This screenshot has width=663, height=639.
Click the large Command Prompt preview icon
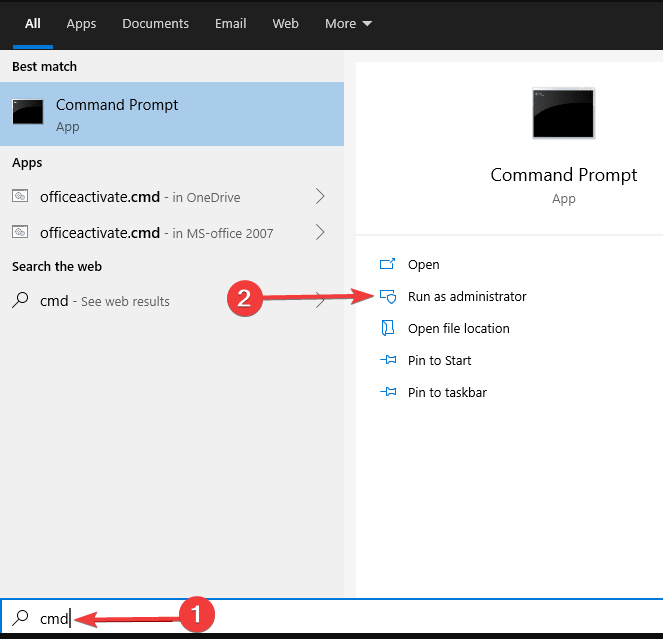click(x=563, y=113)
